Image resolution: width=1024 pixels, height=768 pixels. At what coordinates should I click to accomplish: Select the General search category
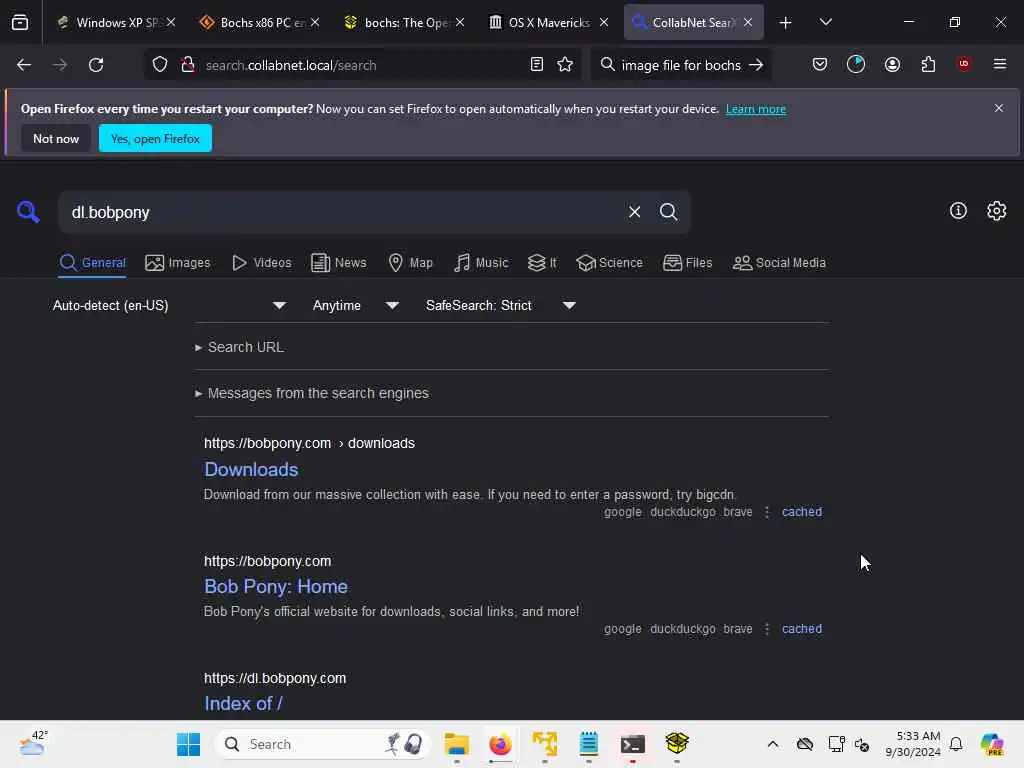tap(92, 263)
